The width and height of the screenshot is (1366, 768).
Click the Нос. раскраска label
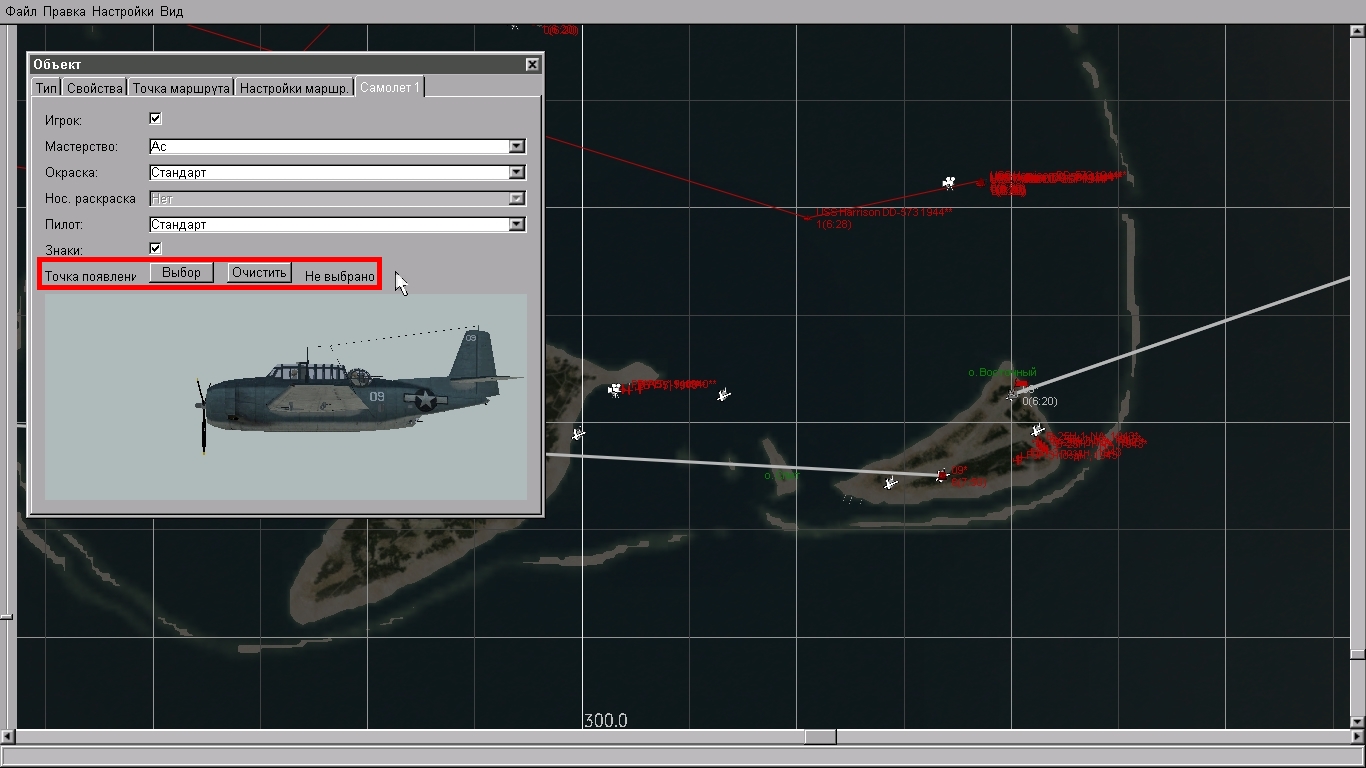(x=90, y=199)
